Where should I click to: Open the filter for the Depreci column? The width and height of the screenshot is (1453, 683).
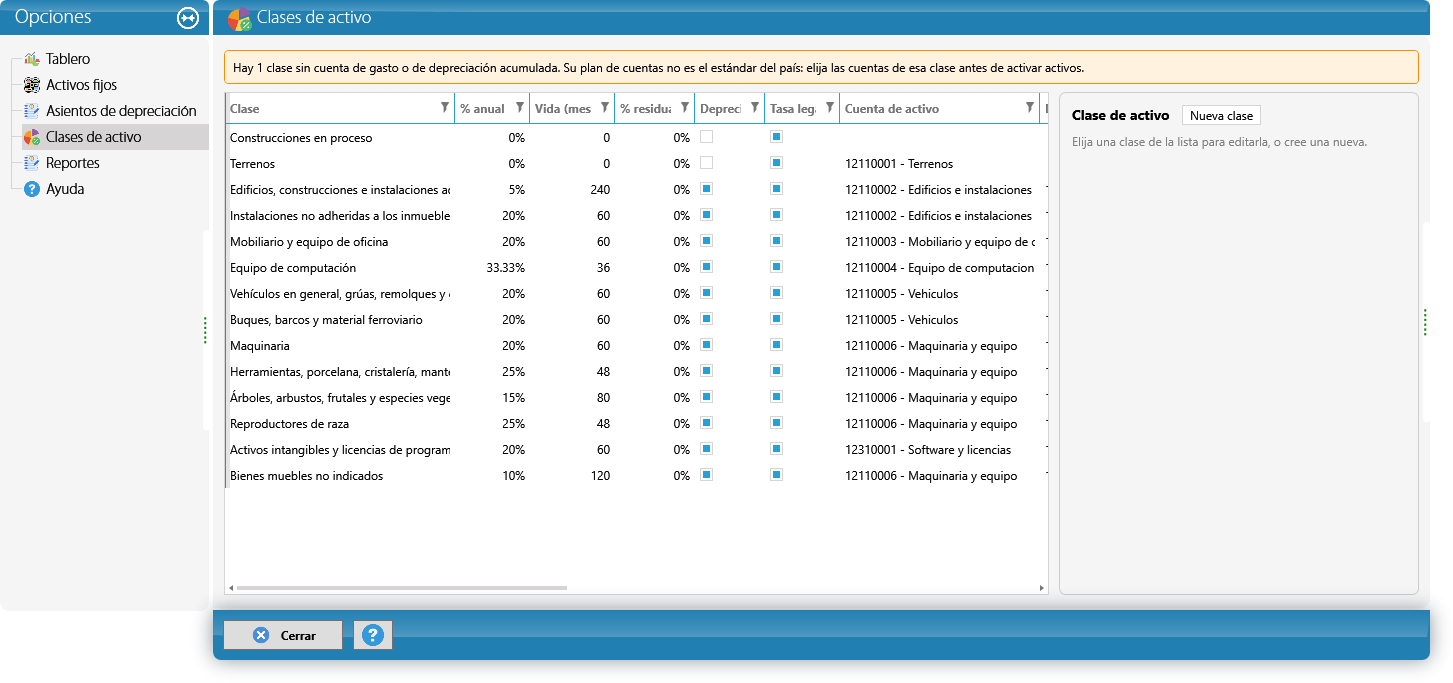point(755,108)
